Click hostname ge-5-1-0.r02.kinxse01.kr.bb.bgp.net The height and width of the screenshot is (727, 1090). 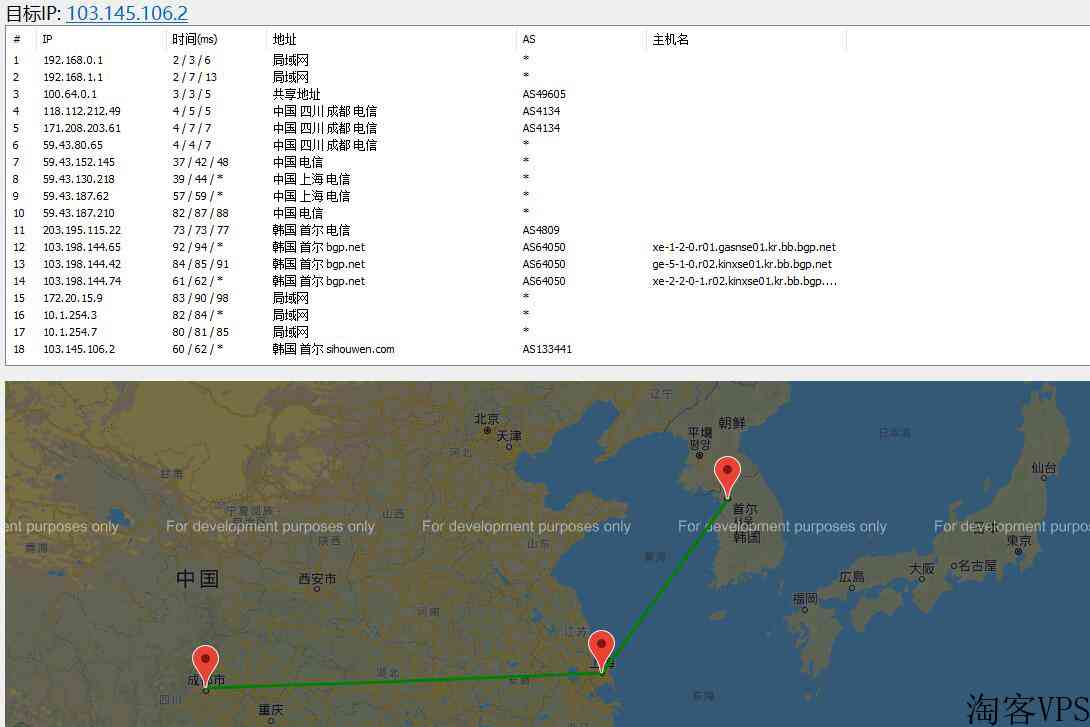[742, 264]
